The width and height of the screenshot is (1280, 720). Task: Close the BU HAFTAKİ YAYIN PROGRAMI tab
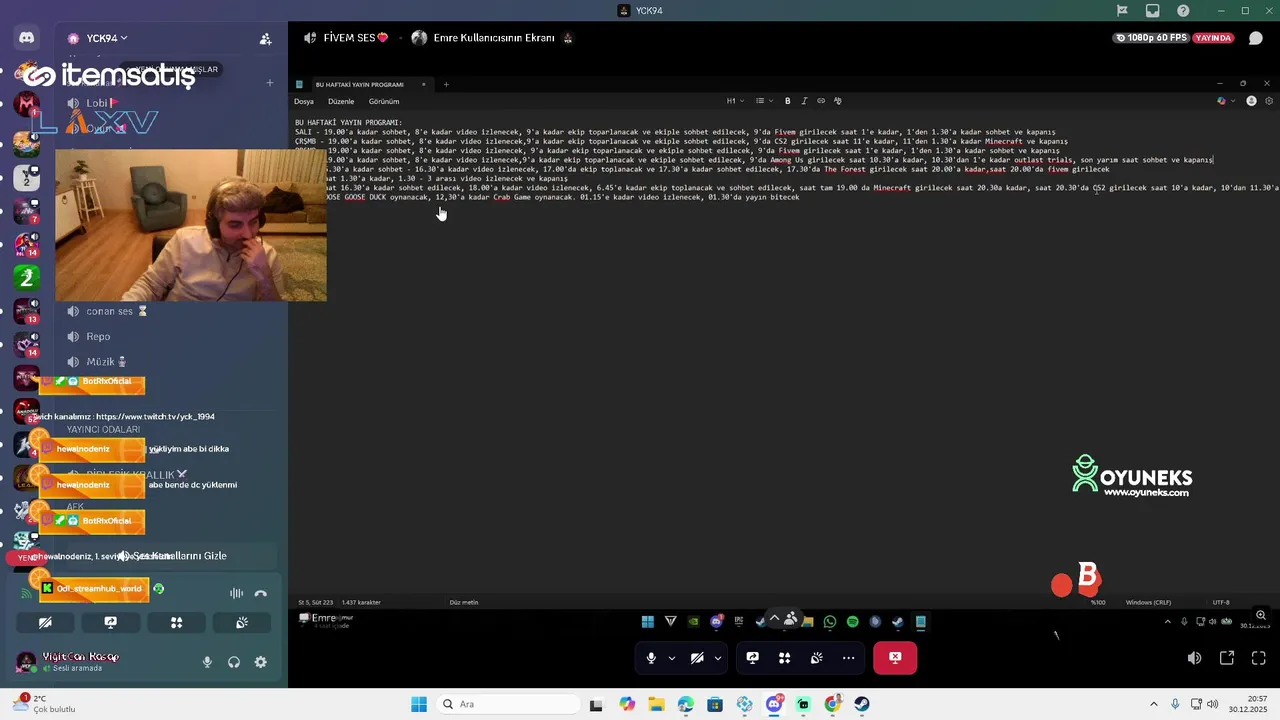point(423,85)
